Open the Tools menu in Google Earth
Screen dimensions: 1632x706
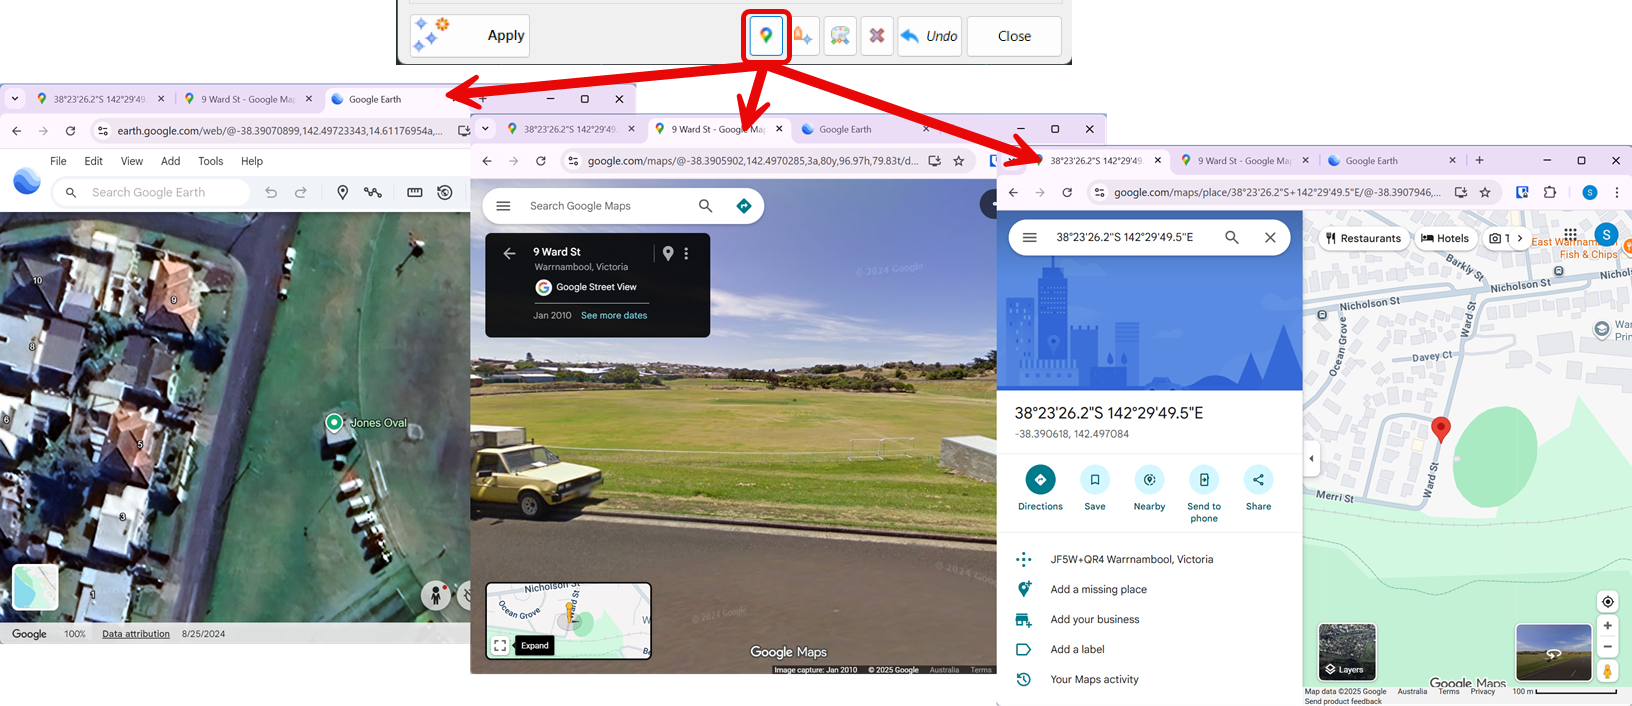(x=210, y=161)
